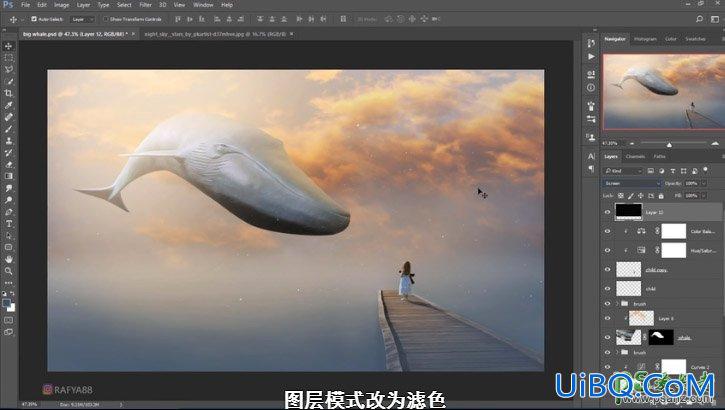
Task: Click the lock all padlock icon
Action: (x=661, y=196)
